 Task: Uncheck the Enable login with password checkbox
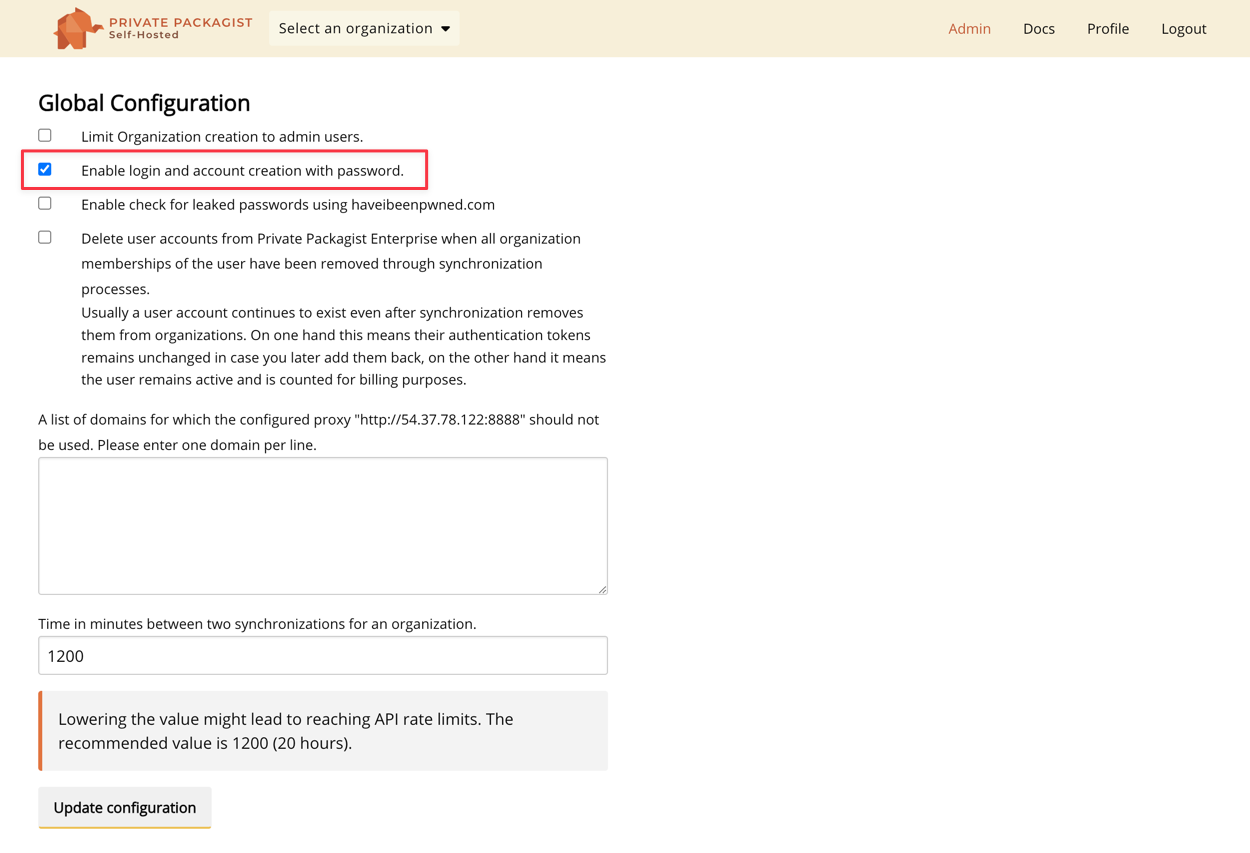[45, 169]
